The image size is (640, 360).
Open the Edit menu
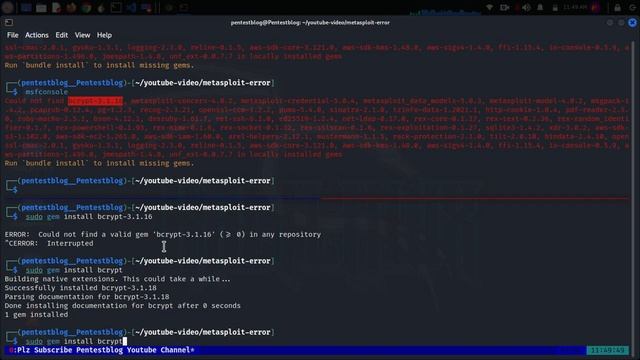click(x=62, y=35)
